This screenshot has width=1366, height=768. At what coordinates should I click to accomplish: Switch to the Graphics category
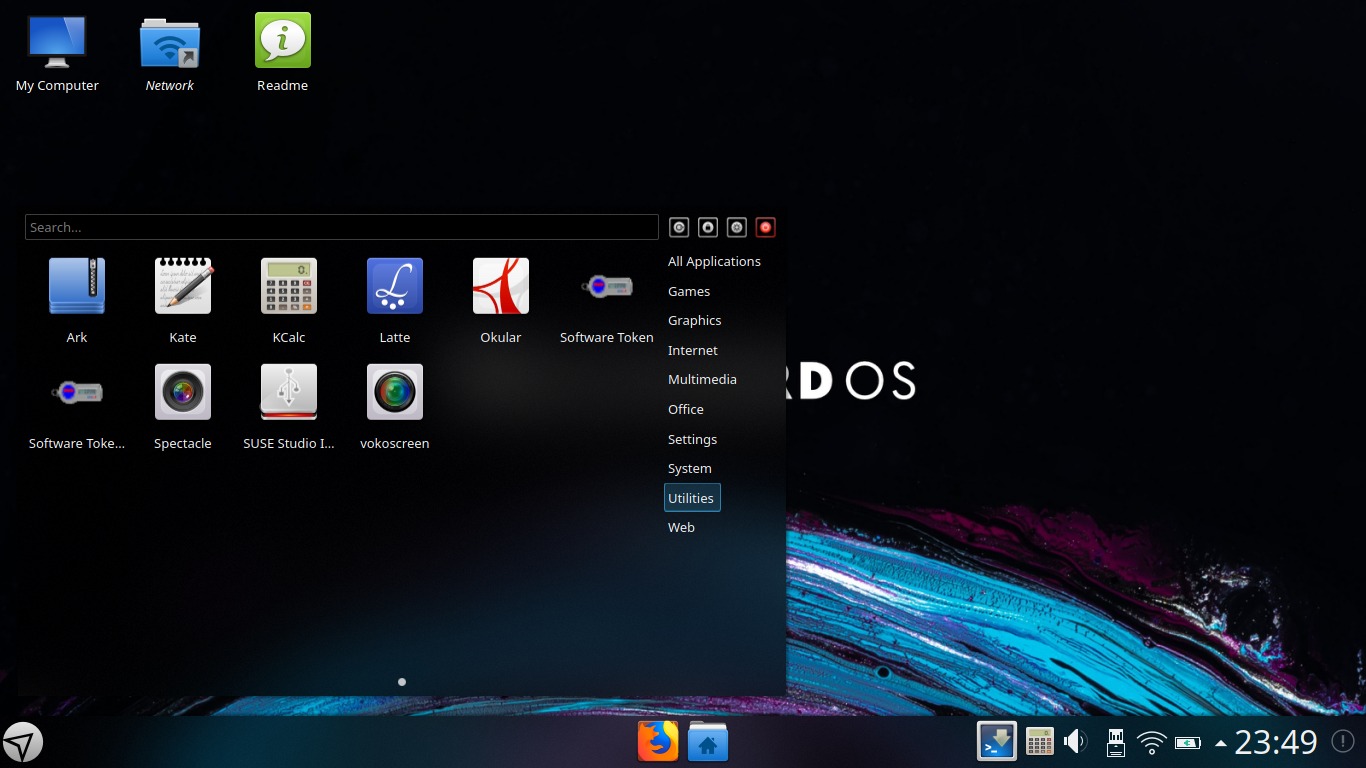coord(694,320)
